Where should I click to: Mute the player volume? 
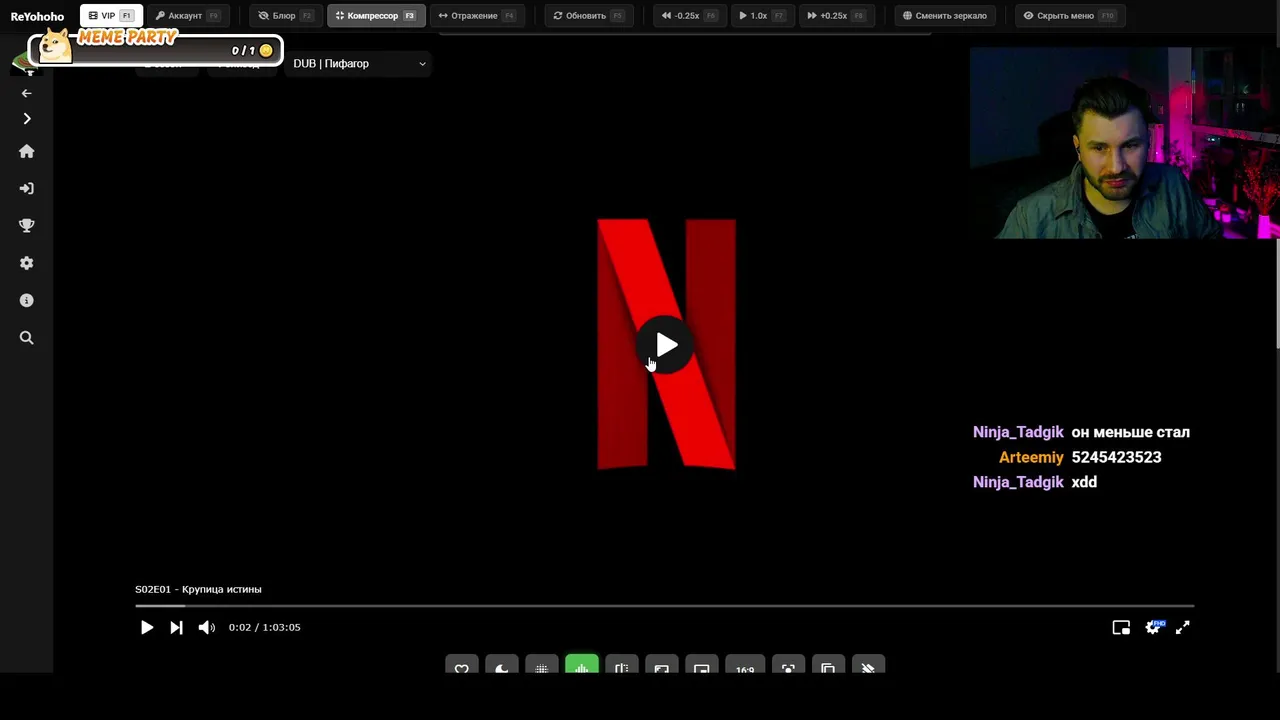pyautogui.click(x=206, y=627)
